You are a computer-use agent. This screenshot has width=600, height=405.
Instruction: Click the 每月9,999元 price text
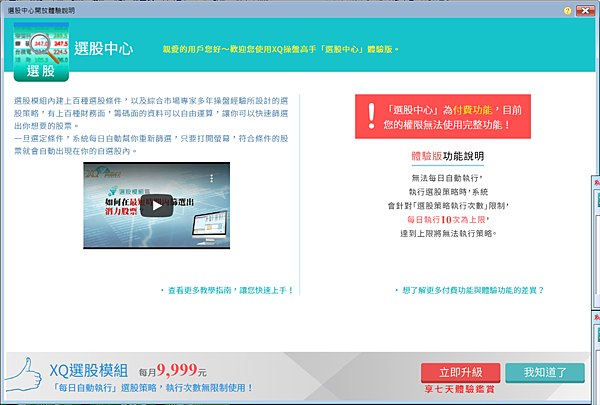click(x=173, y=370)
